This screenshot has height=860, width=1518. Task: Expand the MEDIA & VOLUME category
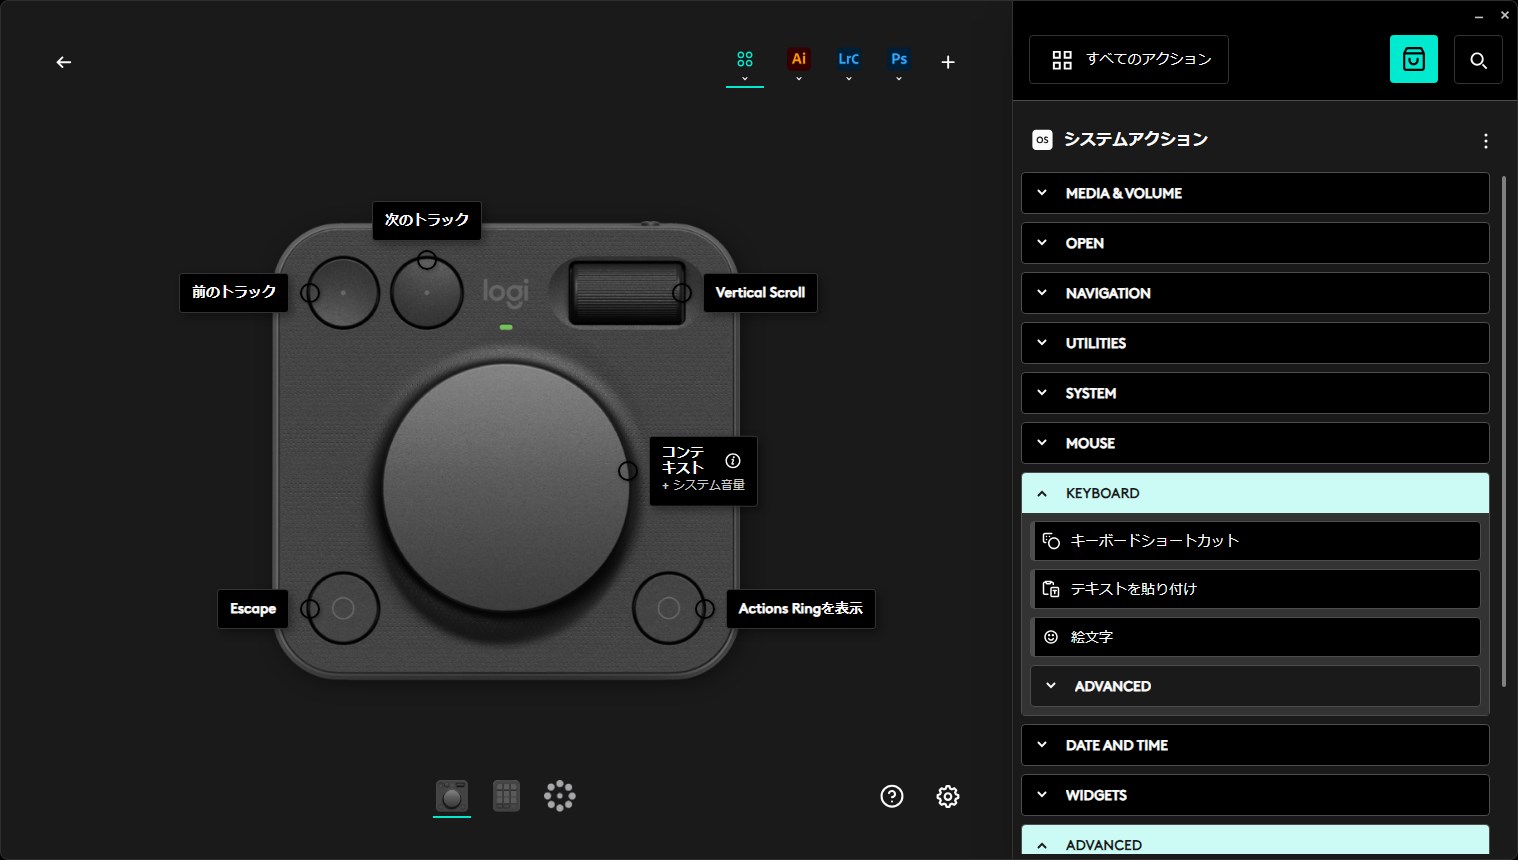[1255, 193]
